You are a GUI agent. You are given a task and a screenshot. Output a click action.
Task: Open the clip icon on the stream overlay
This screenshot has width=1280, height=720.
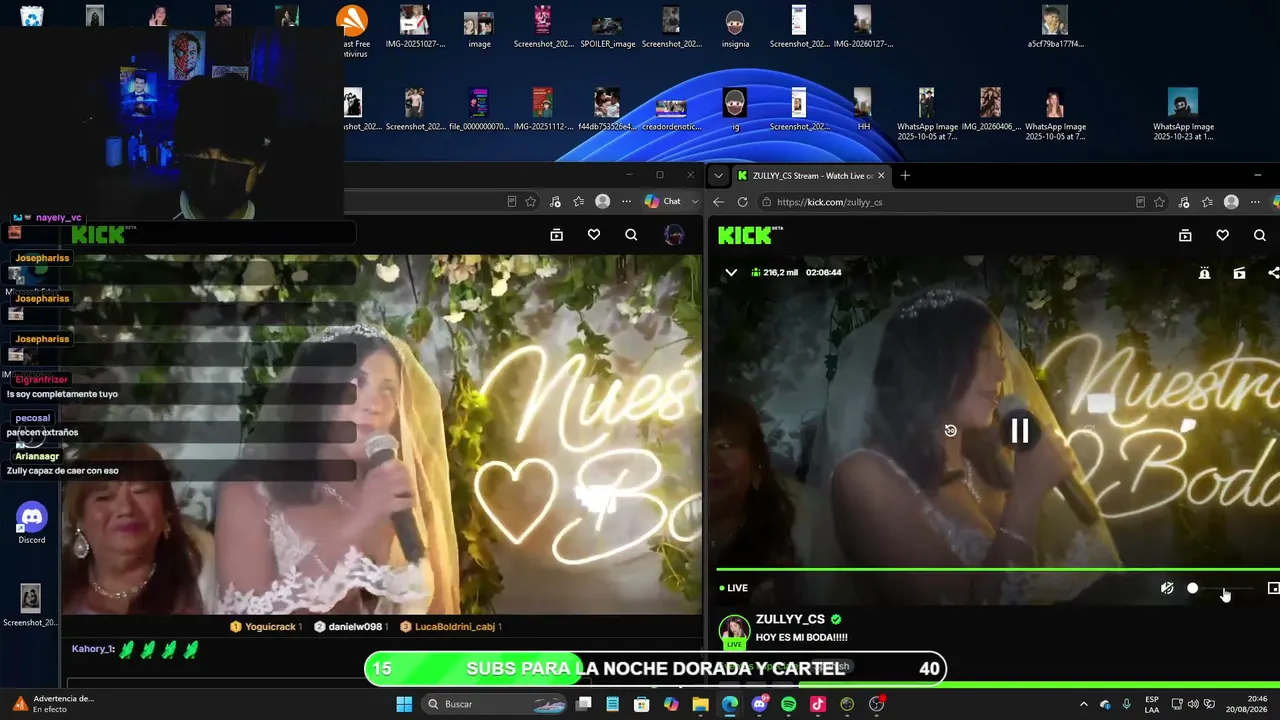click(x=1239, y=273)
